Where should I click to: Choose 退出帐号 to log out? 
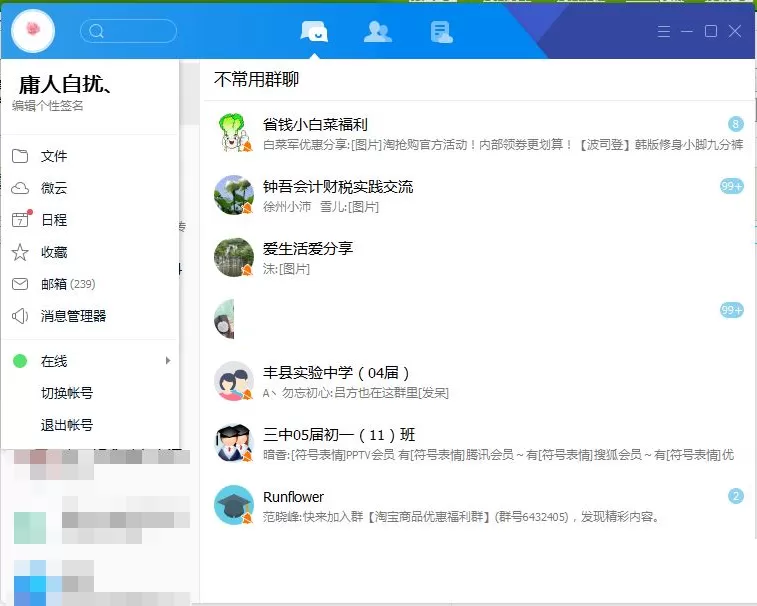pyautogui.click(x=67, y=425)
